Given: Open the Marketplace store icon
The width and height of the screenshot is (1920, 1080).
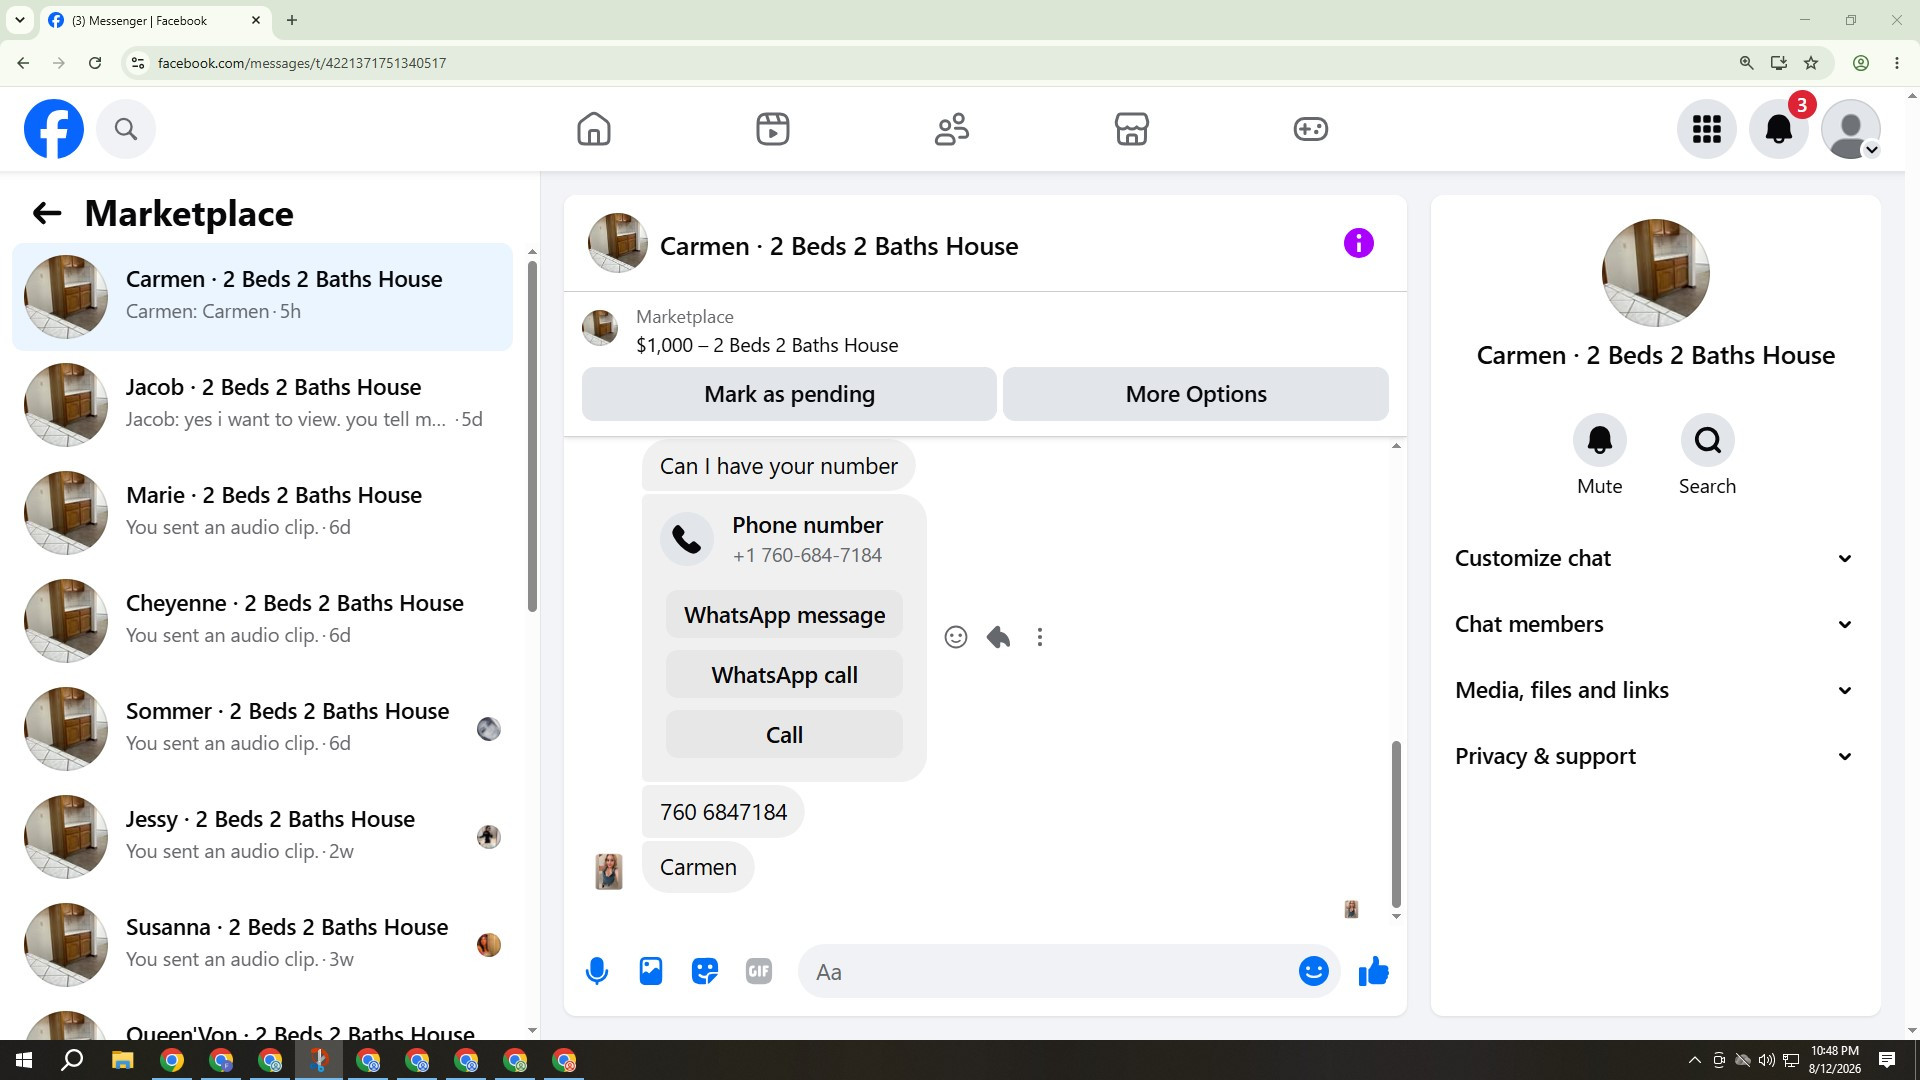Looking at the screenshot, I should [1132, 129].
